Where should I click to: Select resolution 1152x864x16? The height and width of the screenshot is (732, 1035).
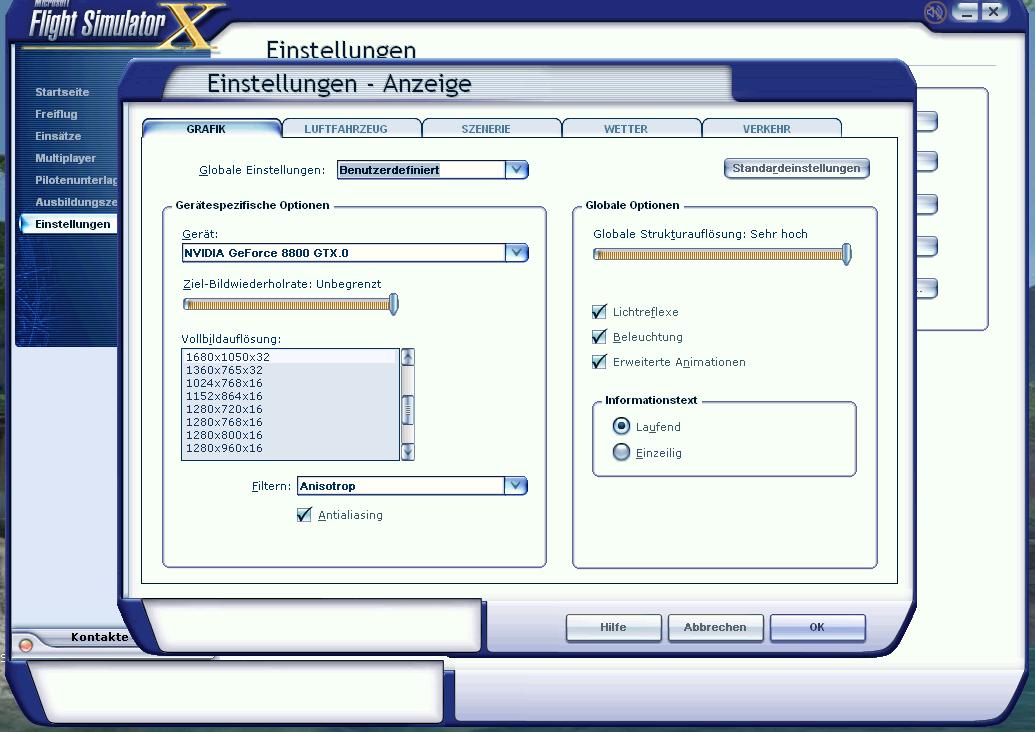(290, 396)
